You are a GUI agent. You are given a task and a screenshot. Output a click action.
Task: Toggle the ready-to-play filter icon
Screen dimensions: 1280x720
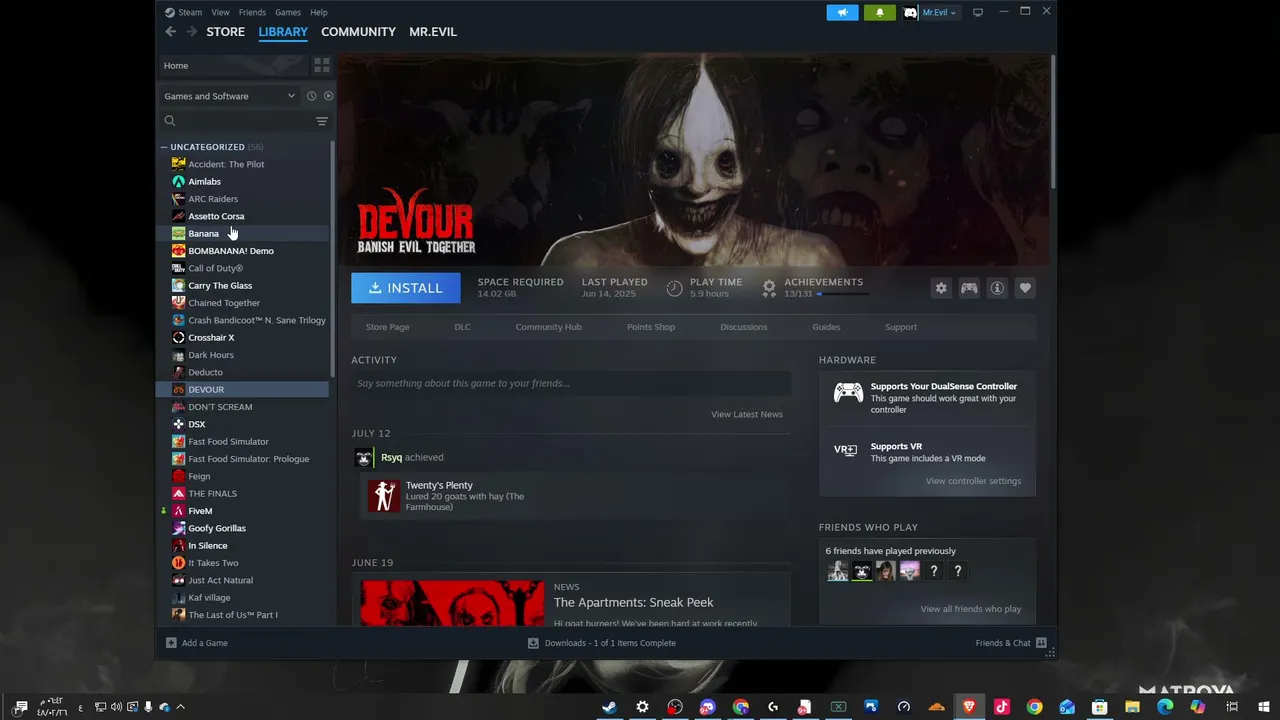pos(328,96)
